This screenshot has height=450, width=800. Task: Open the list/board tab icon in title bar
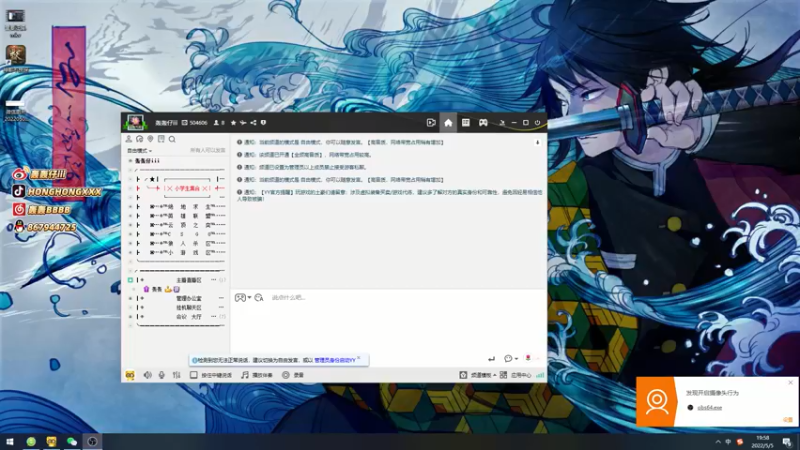[465, 123]
